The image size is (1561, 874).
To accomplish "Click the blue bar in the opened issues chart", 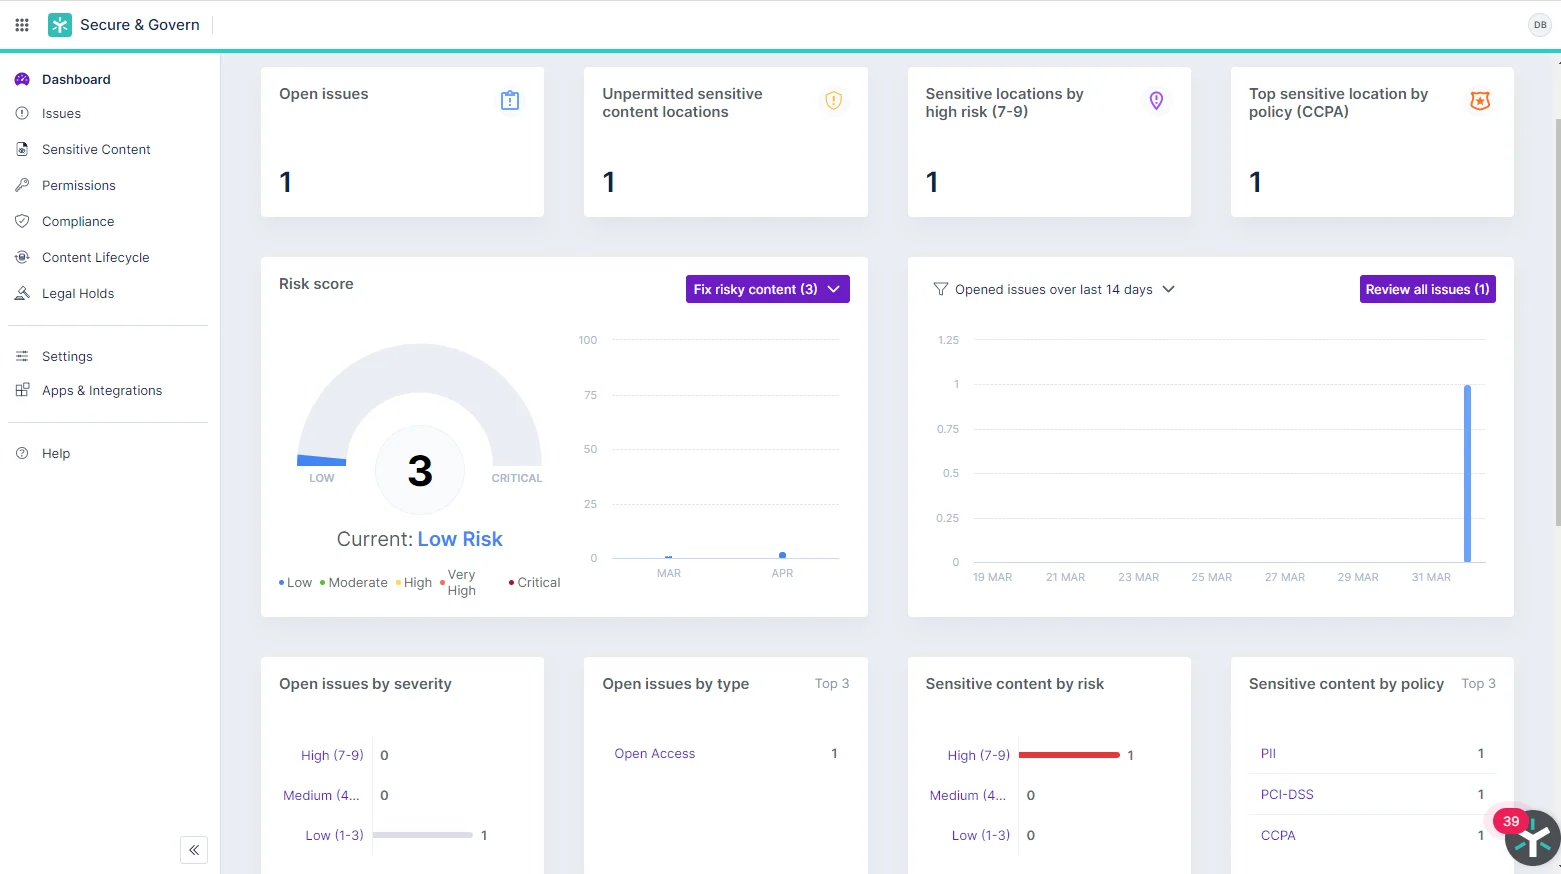I will click(x=1467, y=473).
